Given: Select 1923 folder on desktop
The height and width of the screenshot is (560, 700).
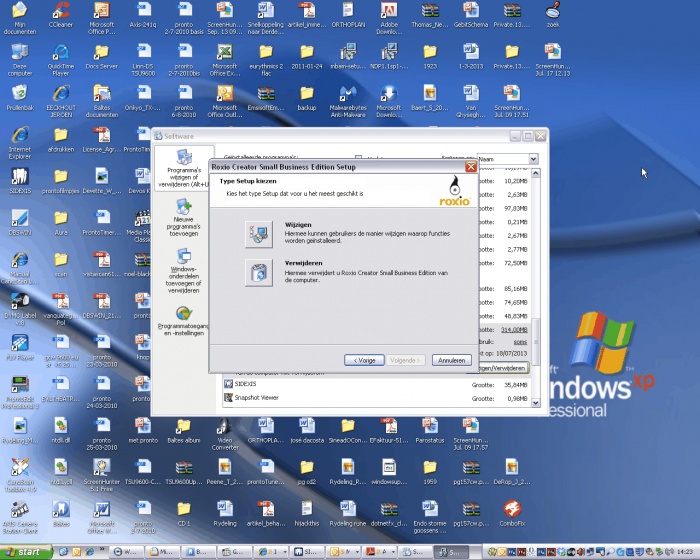Looking at the screenshot, I should click(430, 56).
